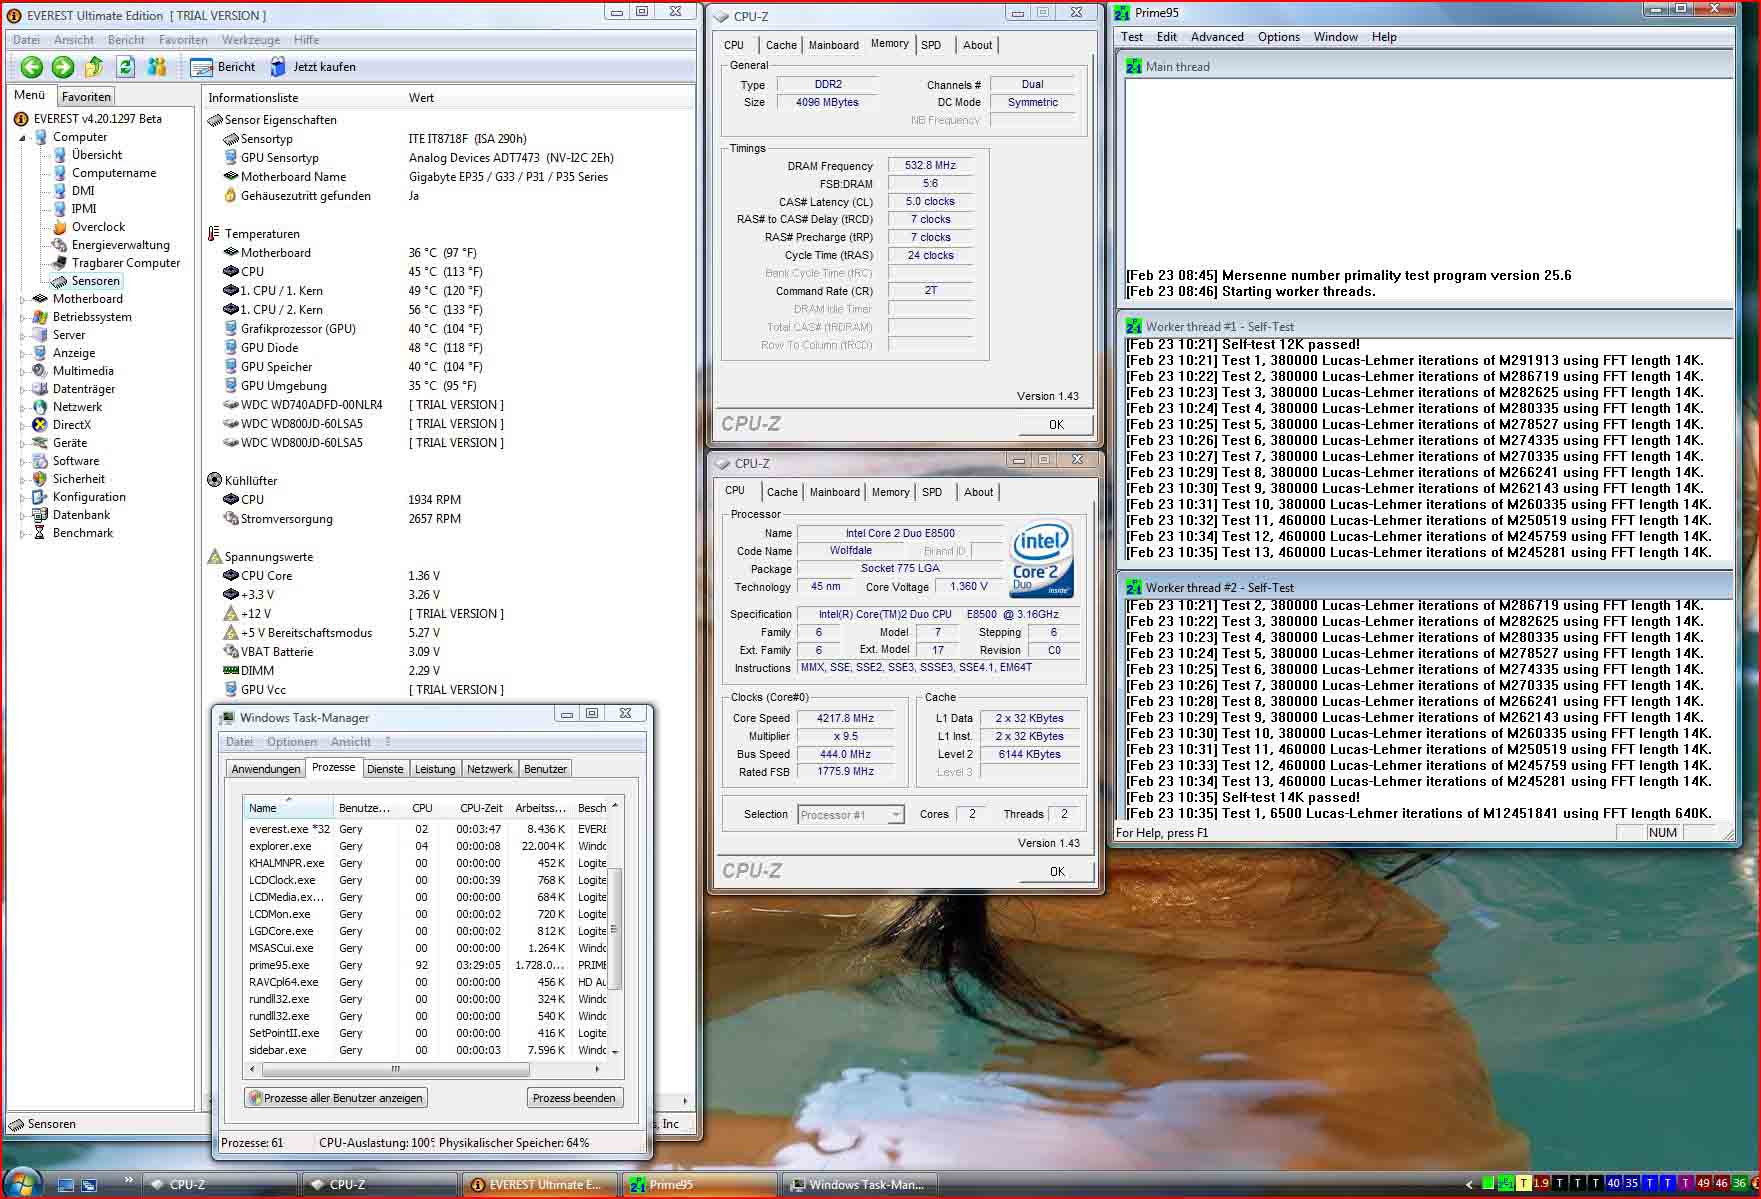Screen dimensions: 1761x1199
Task: Click the Kühllüfter fan icon
Action: click(x=214, y=481)
